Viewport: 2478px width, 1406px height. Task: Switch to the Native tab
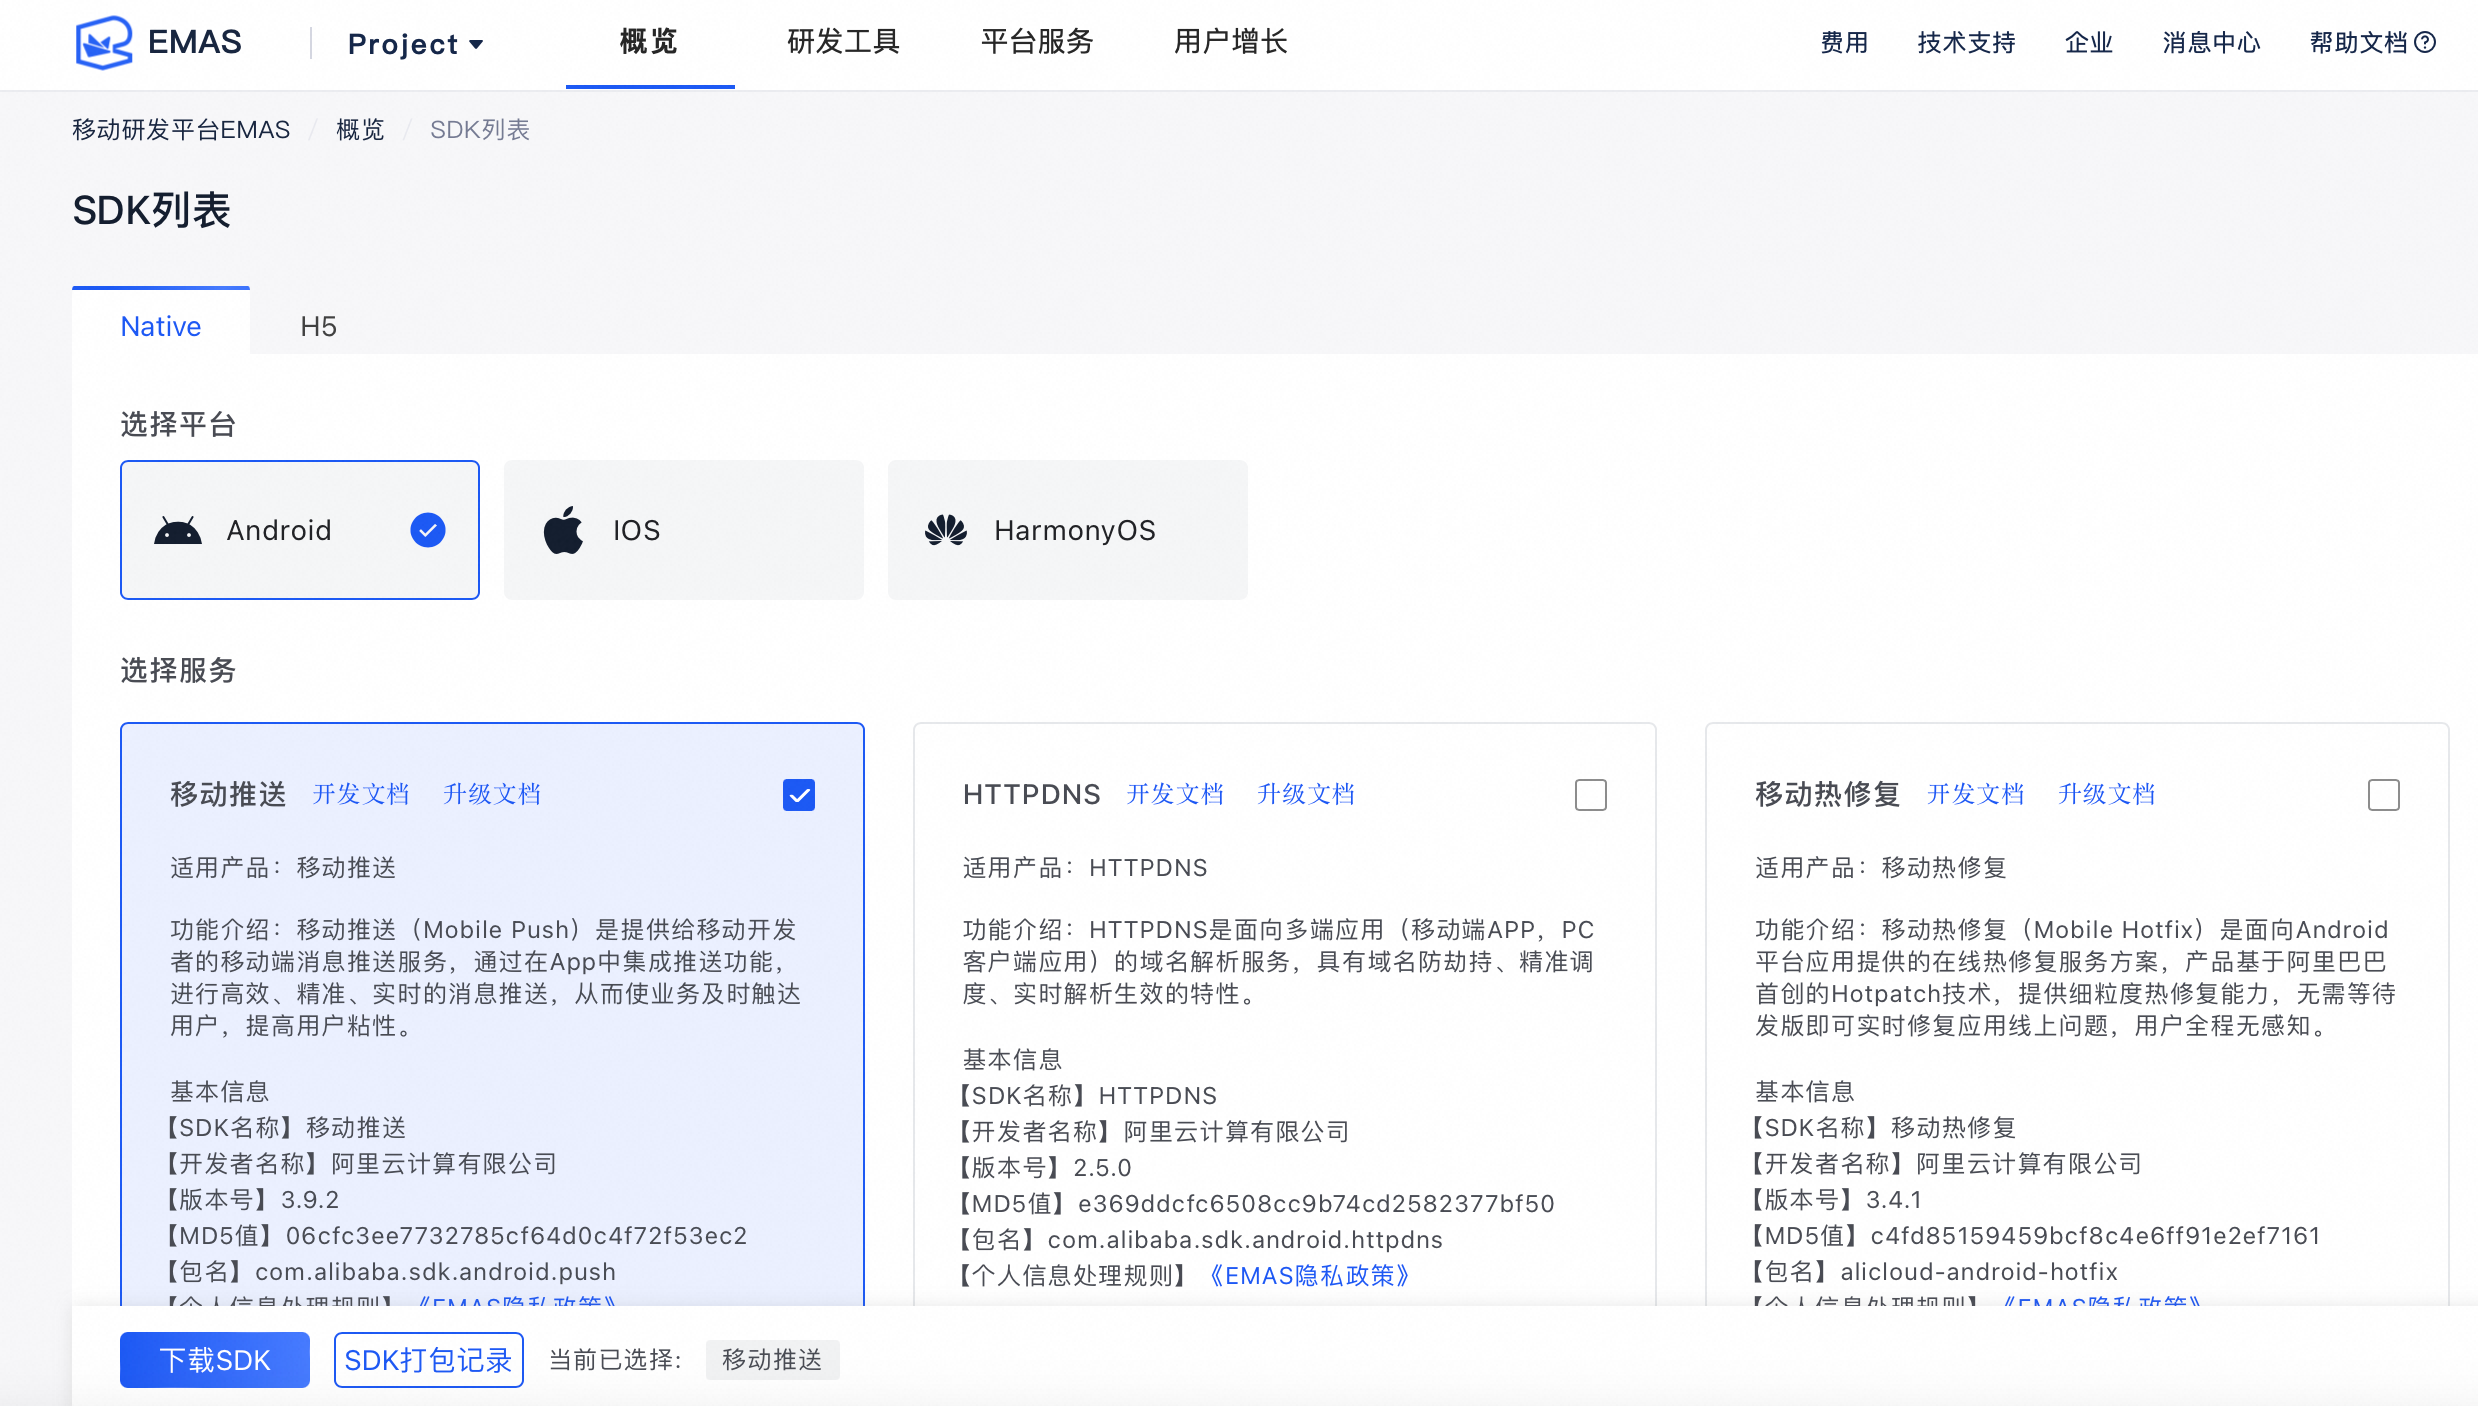[161, 326]
